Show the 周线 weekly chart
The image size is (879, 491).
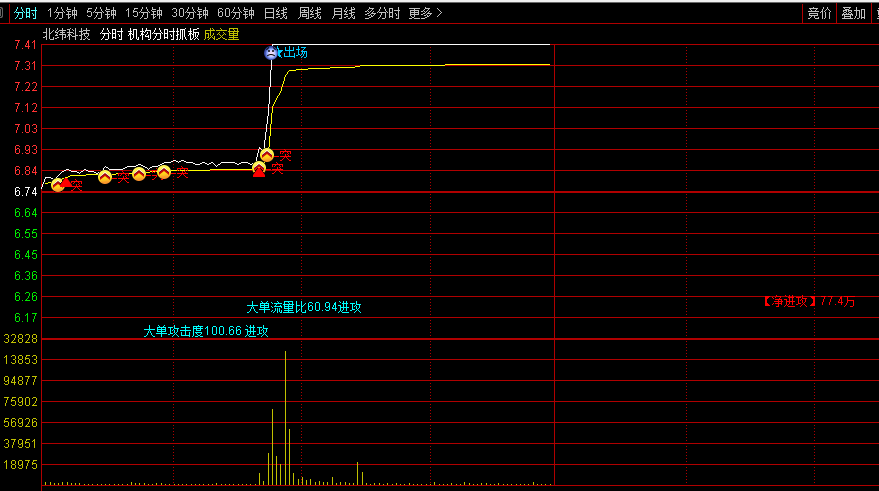[309, 13]
